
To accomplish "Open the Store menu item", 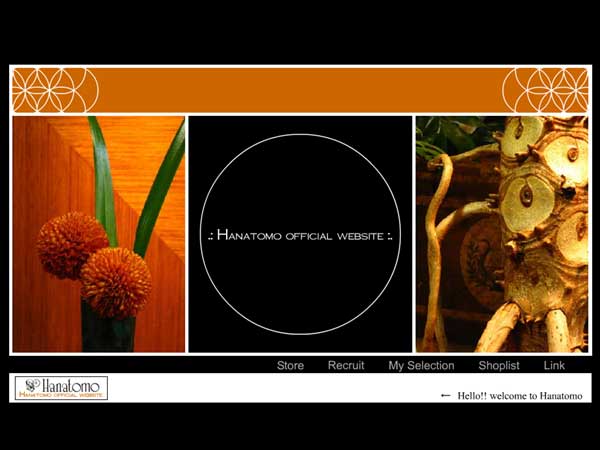I will pyautogui.click(x=290, y=366).
